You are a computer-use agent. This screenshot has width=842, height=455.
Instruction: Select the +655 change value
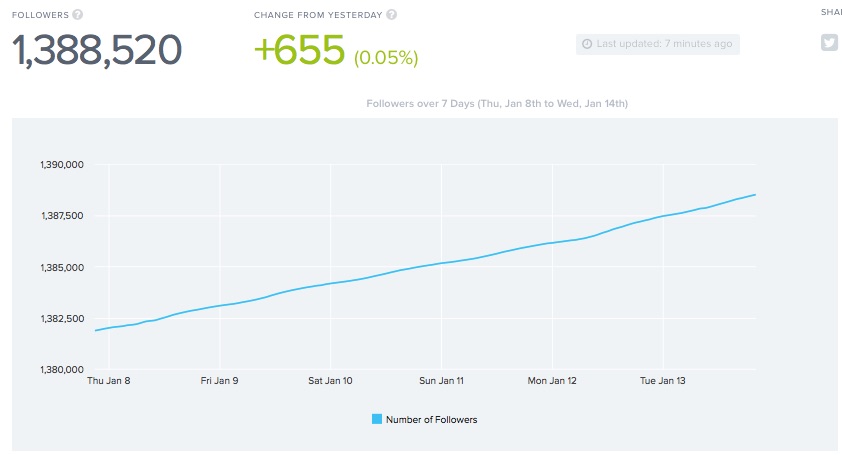point(299,49)
